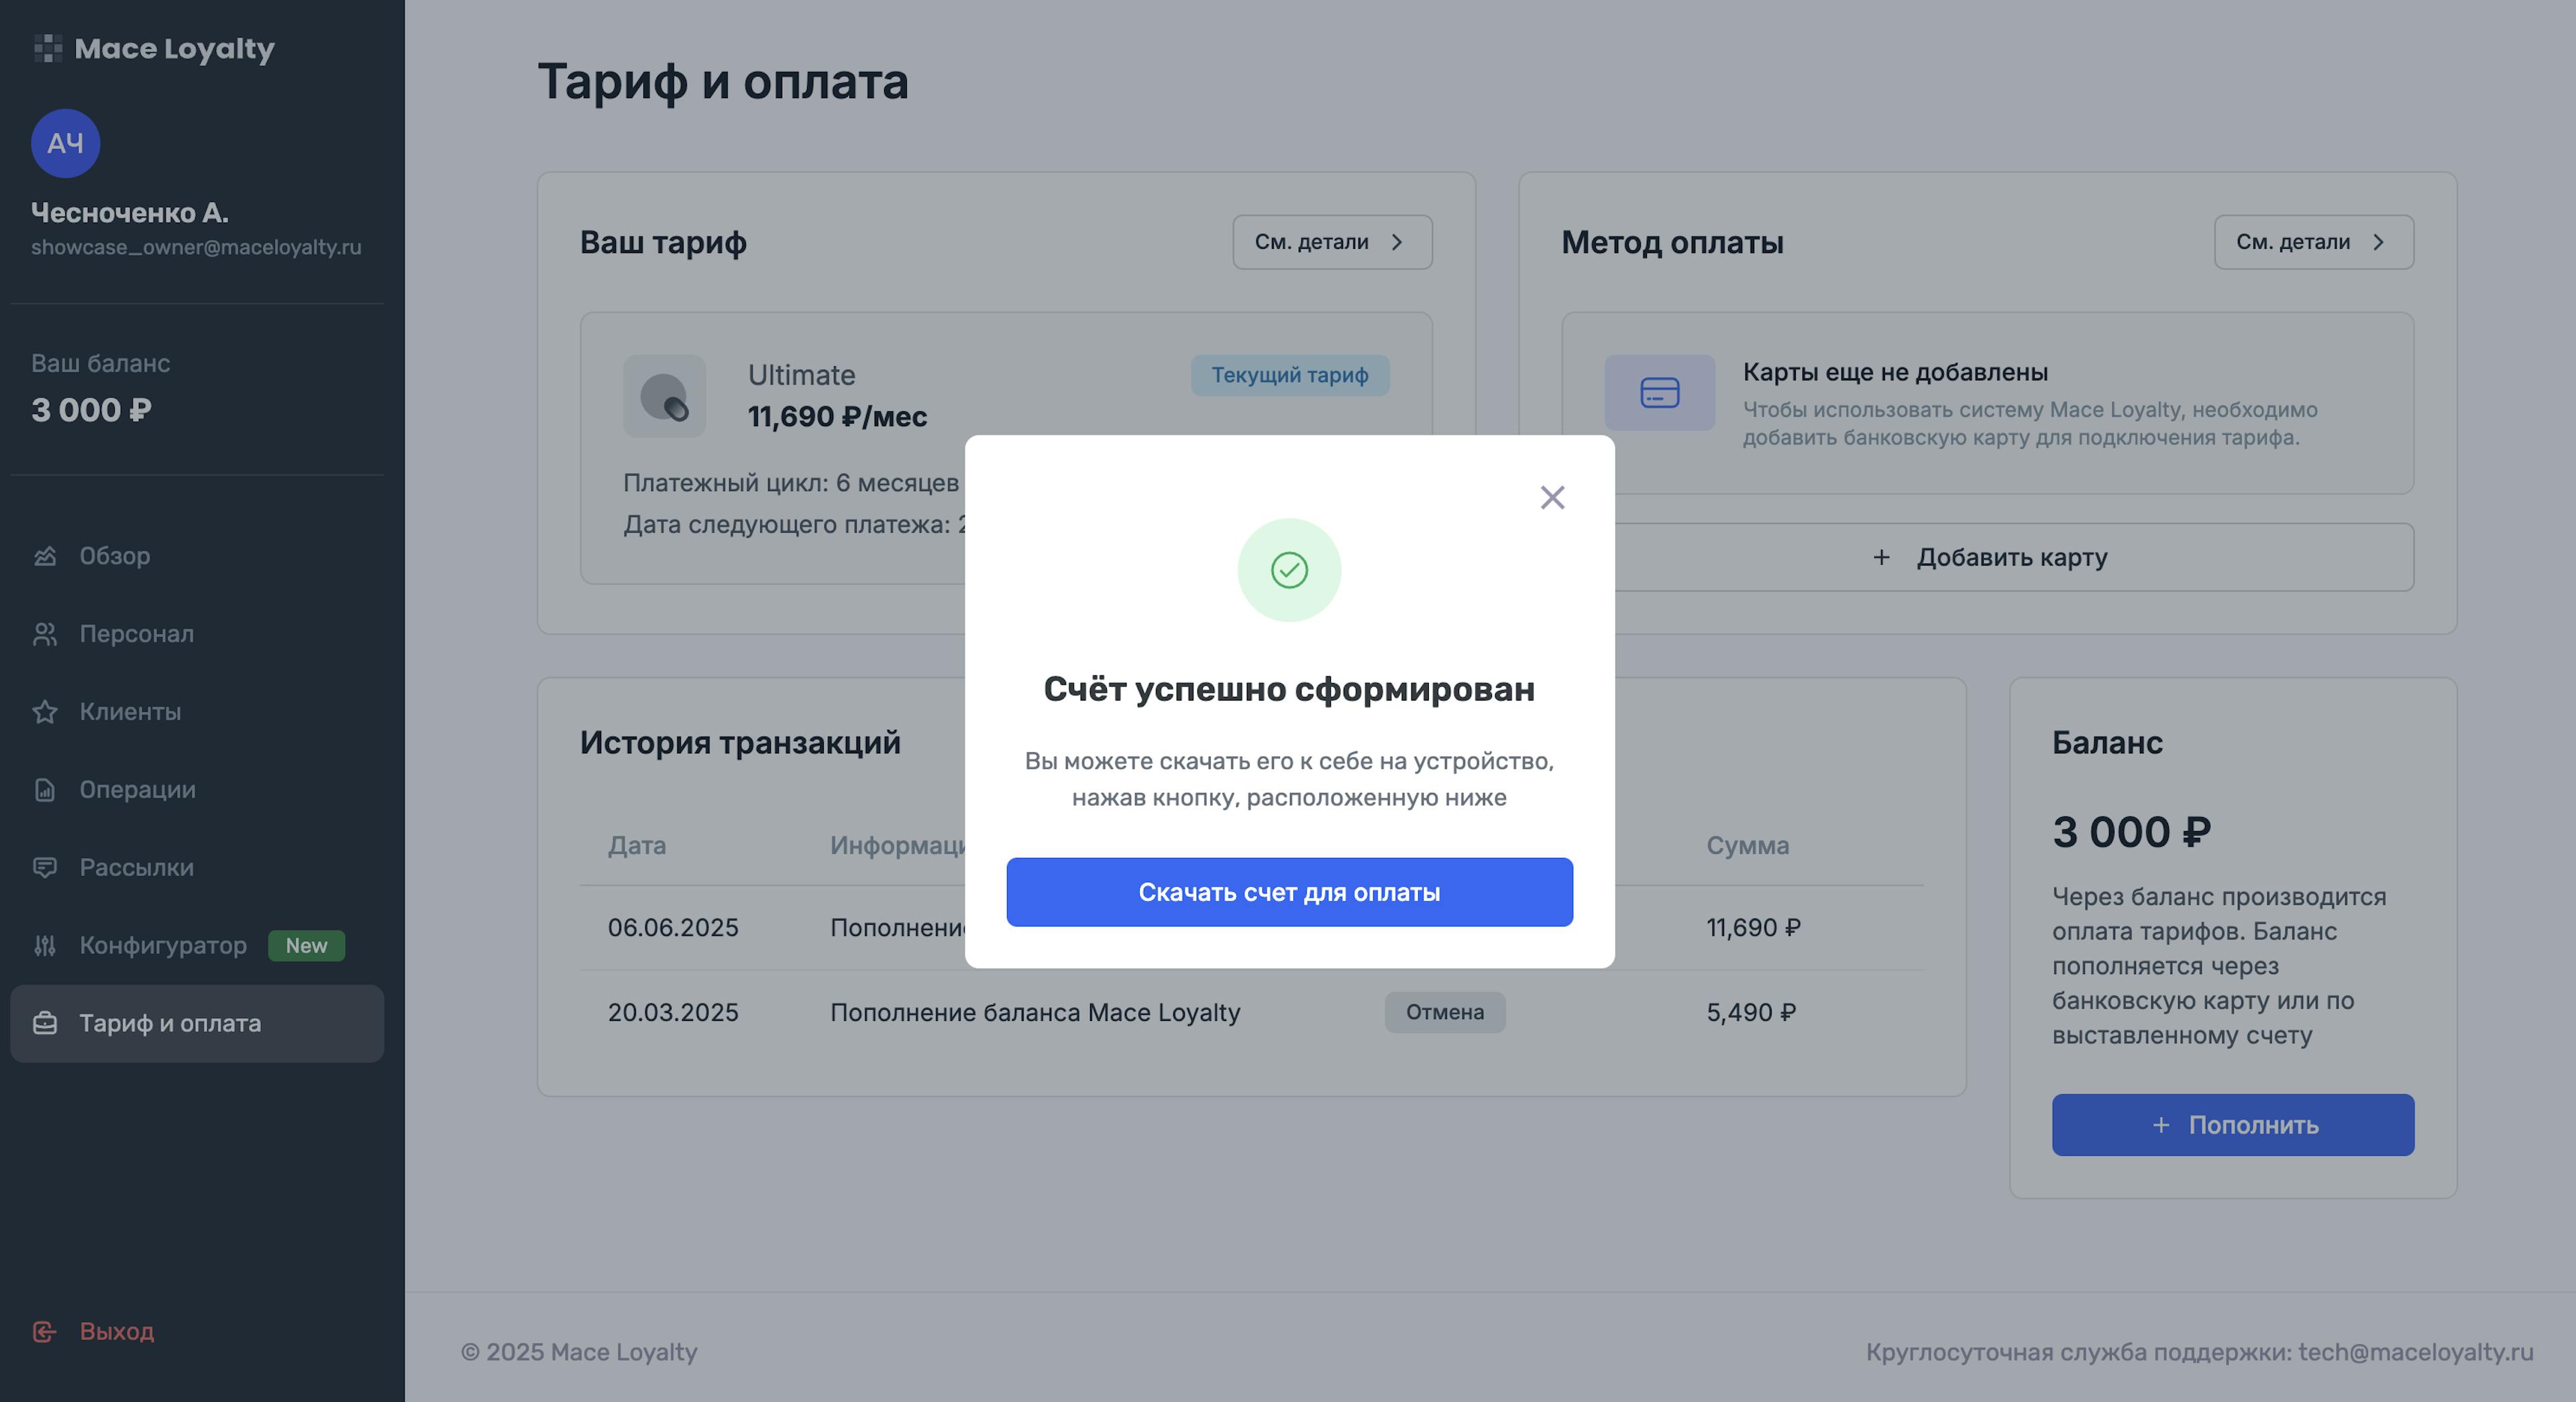Click the 'Отмена' status badge

(x=1444, y=1012)
